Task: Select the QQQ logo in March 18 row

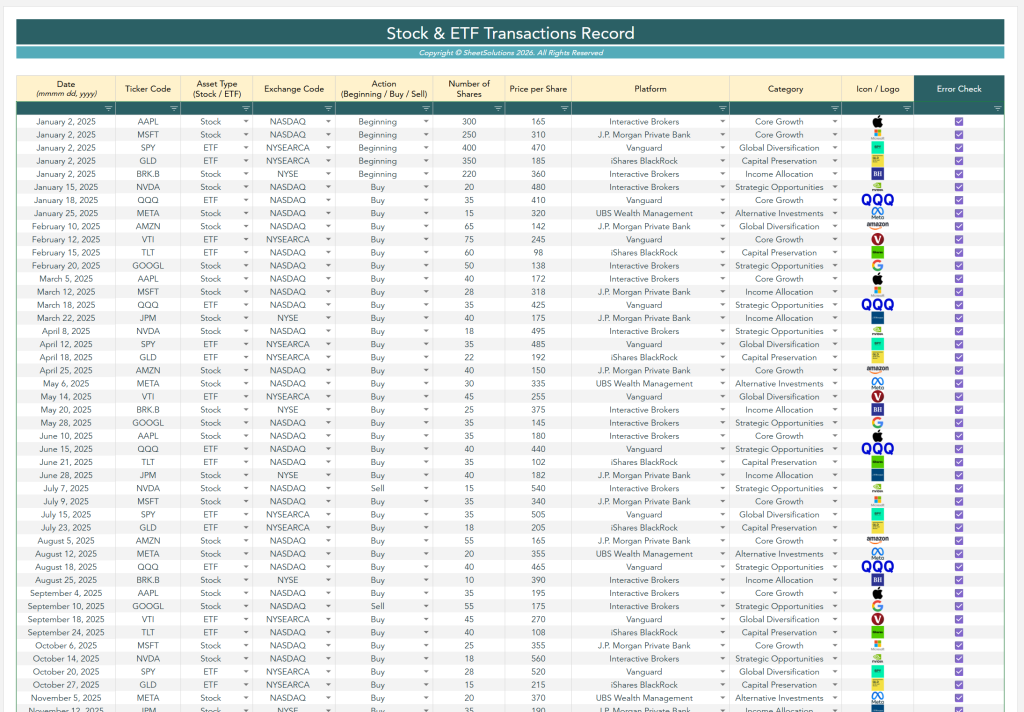Action: pyautogui.click(x=878, y=305)
